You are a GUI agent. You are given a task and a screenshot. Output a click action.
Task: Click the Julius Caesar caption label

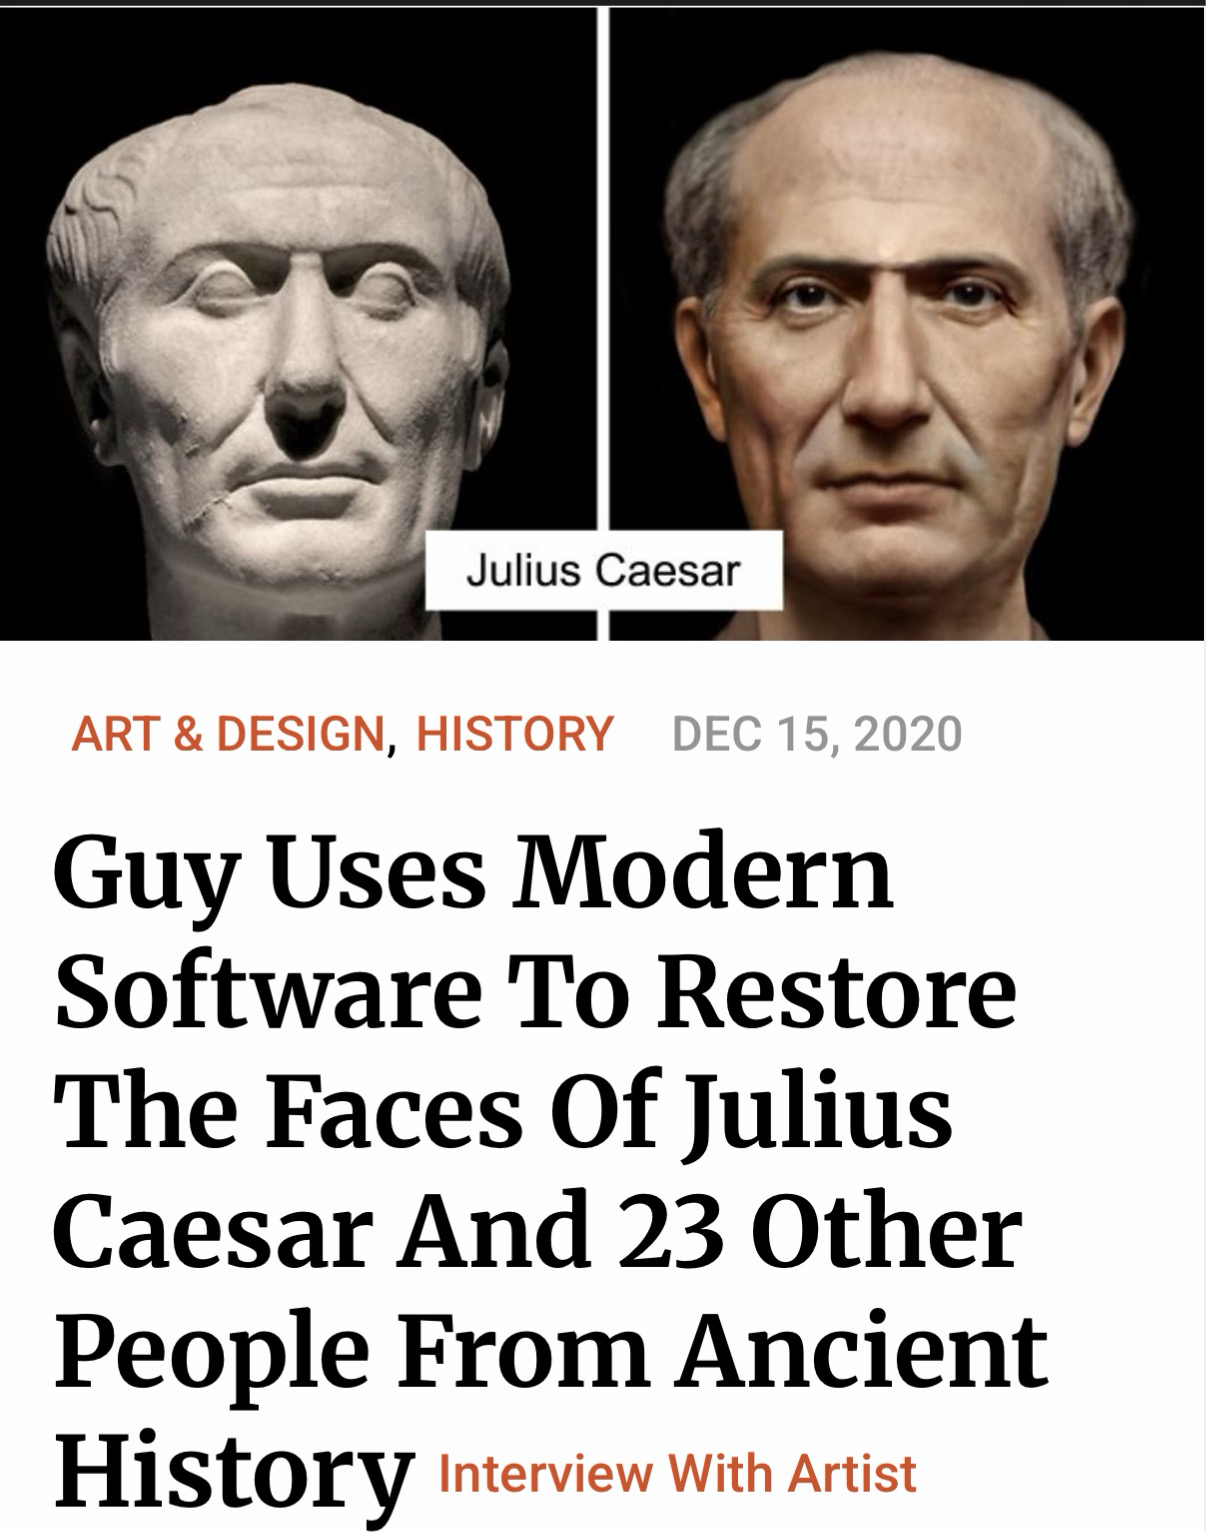[604, 571]
